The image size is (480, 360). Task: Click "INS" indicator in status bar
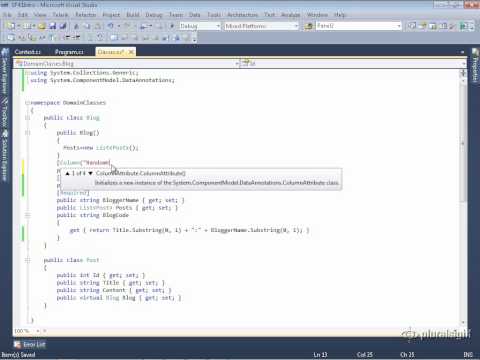tap(468, 355)
